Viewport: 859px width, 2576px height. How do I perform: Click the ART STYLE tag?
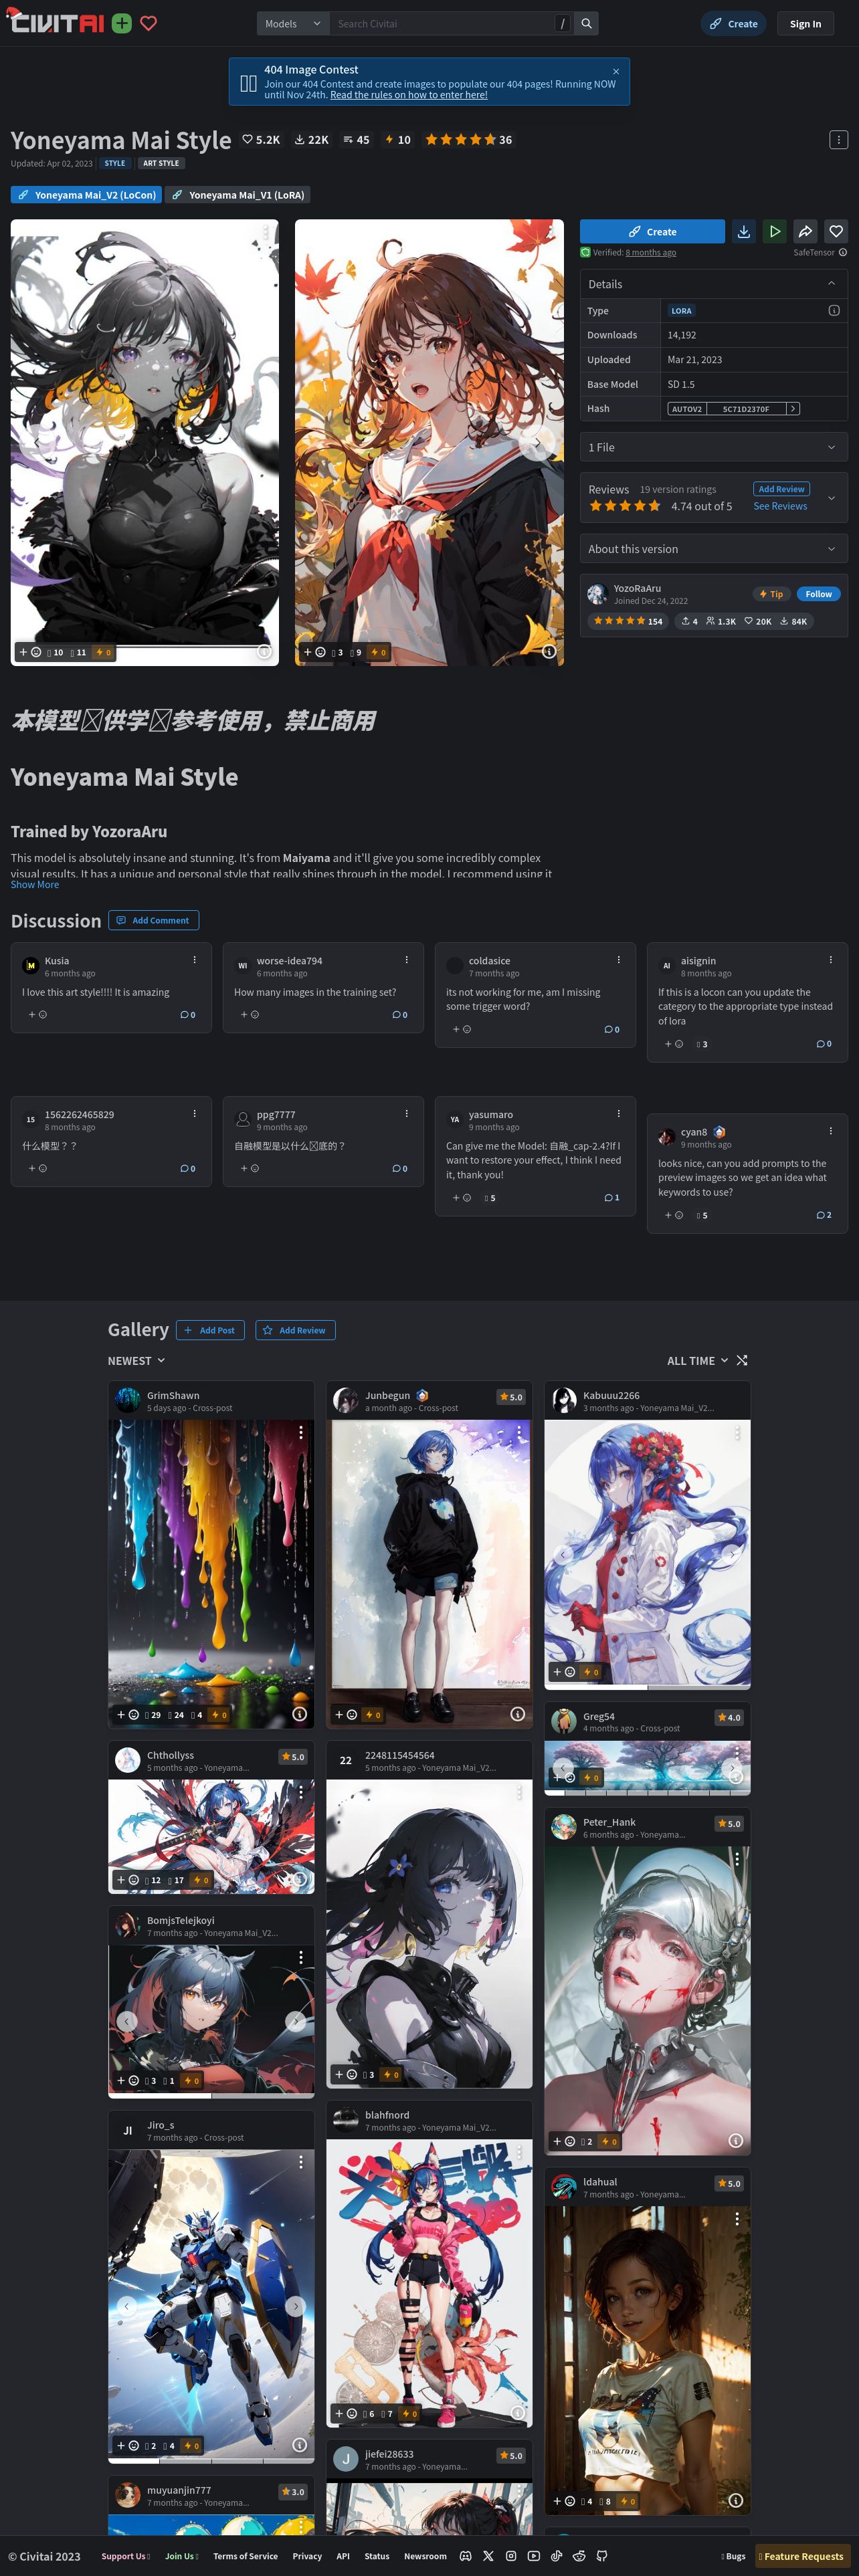[161, 163]
